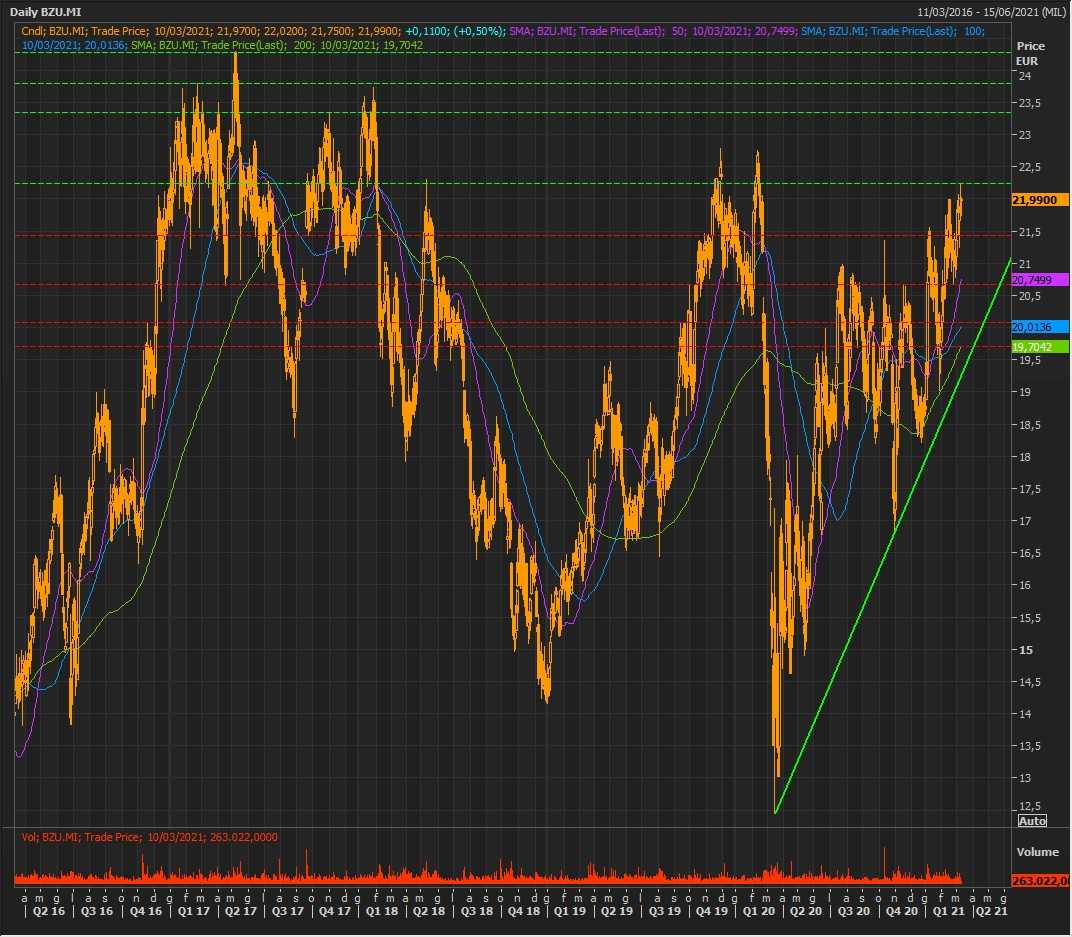
Task: Click the Q2 18 quarter label
Action: (x=429, y=911)
